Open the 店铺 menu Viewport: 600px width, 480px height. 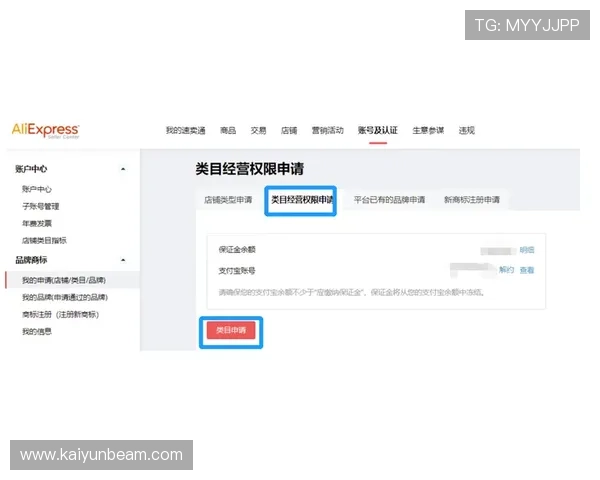pyautogui.click(x=289, y=131)
